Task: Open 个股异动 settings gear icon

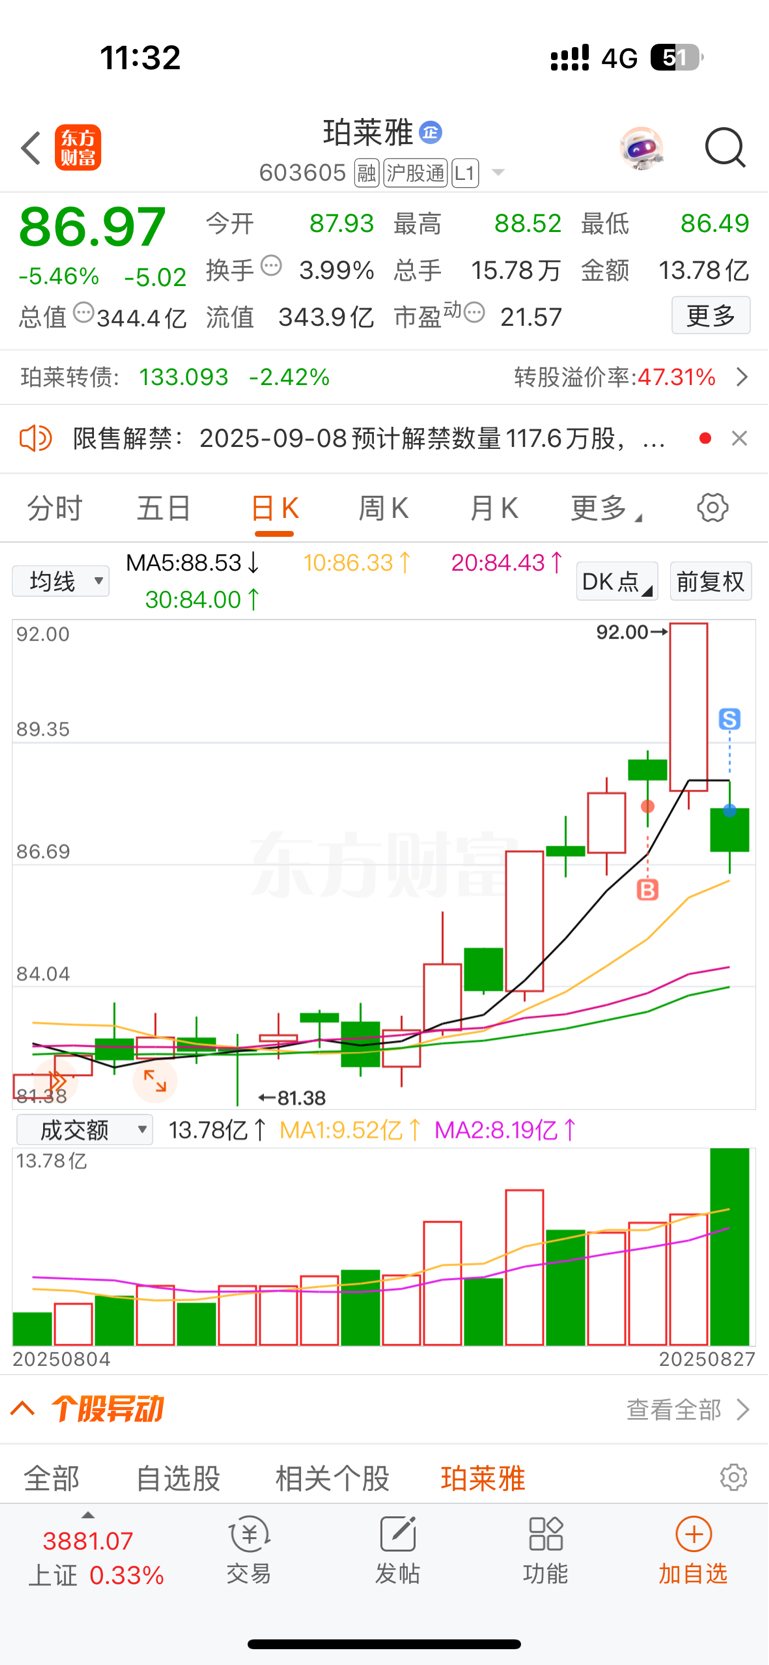Action: click(x=734, y=1477)
